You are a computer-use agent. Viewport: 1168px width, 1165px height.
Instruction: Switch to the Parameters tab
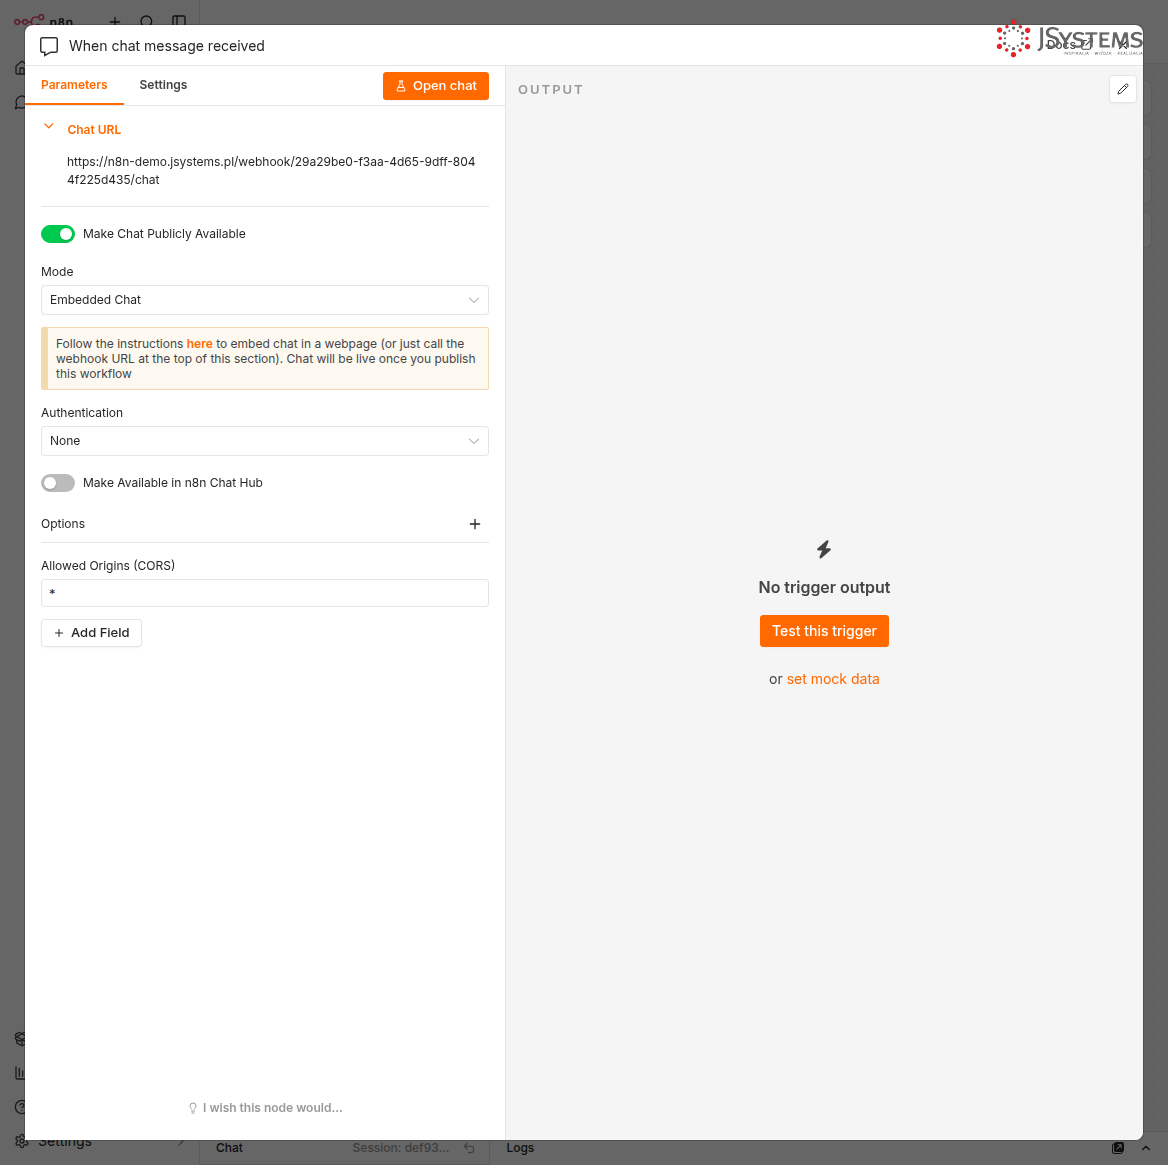click(74, 85)
